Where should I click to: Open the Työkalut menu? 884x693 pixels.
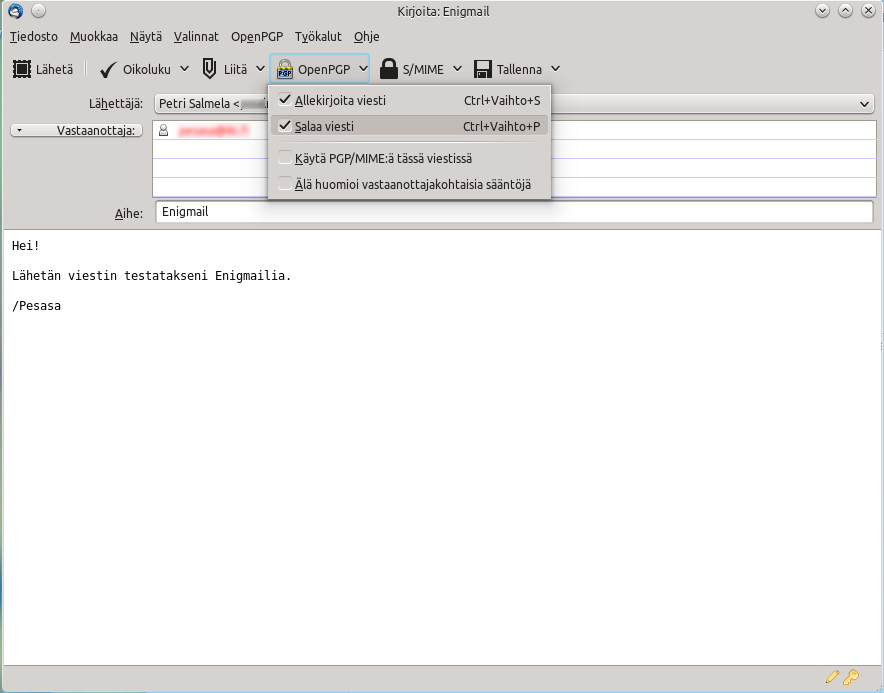tap(319, 37)
